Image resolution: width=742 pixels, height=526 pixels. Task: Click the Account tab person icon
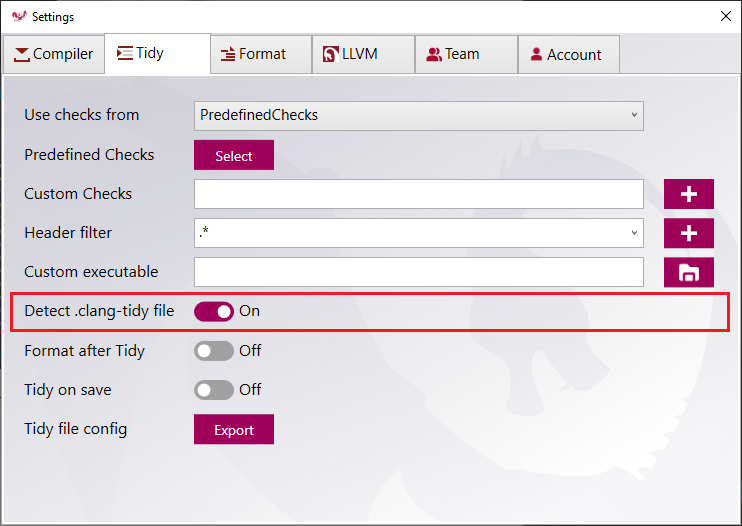(x=537, y=54)
